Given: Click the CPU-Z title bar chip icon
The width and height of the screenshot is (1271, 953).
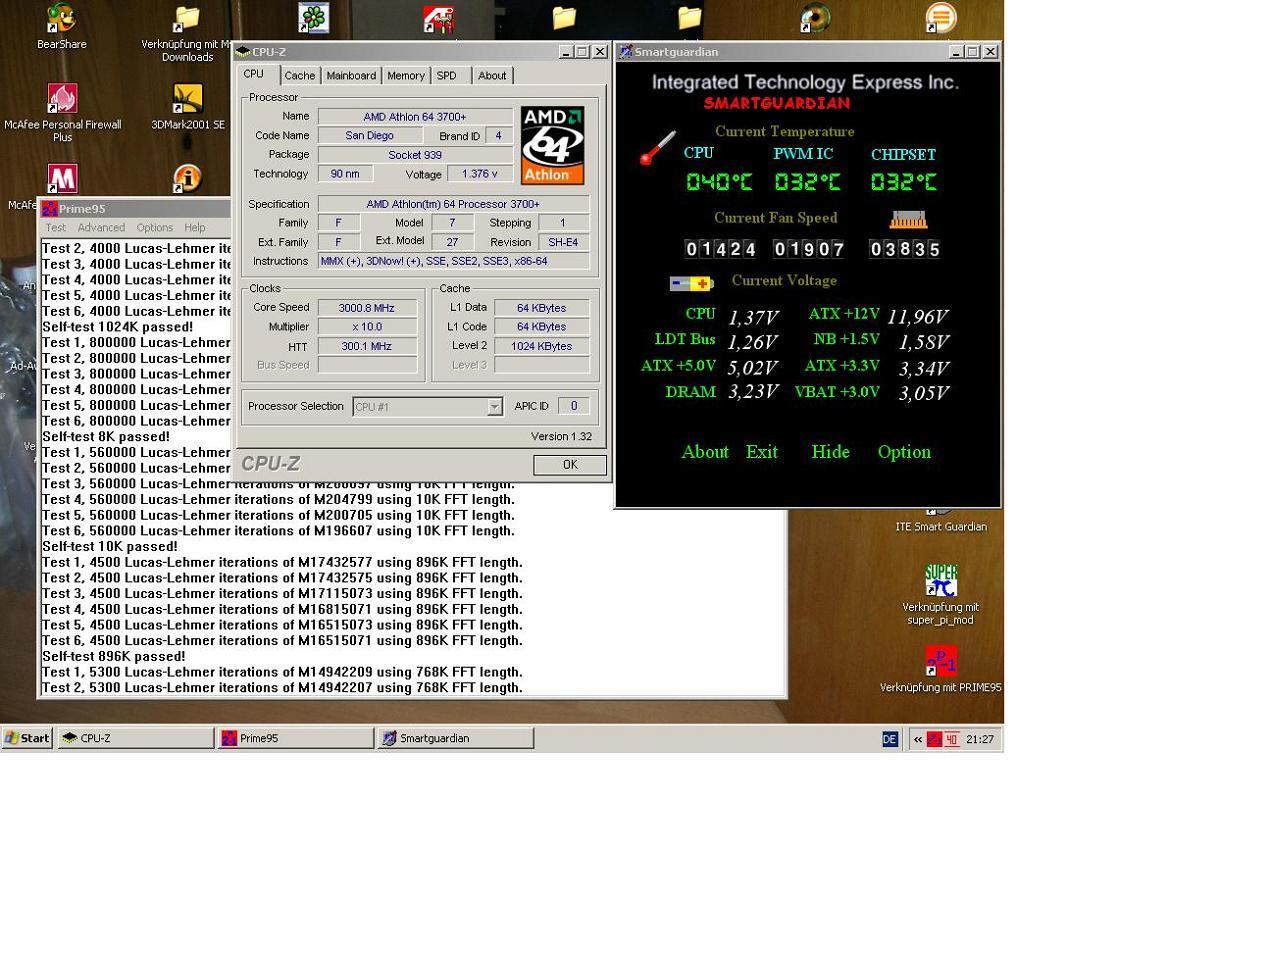Looking at the screenshot, I should point(243,52).
